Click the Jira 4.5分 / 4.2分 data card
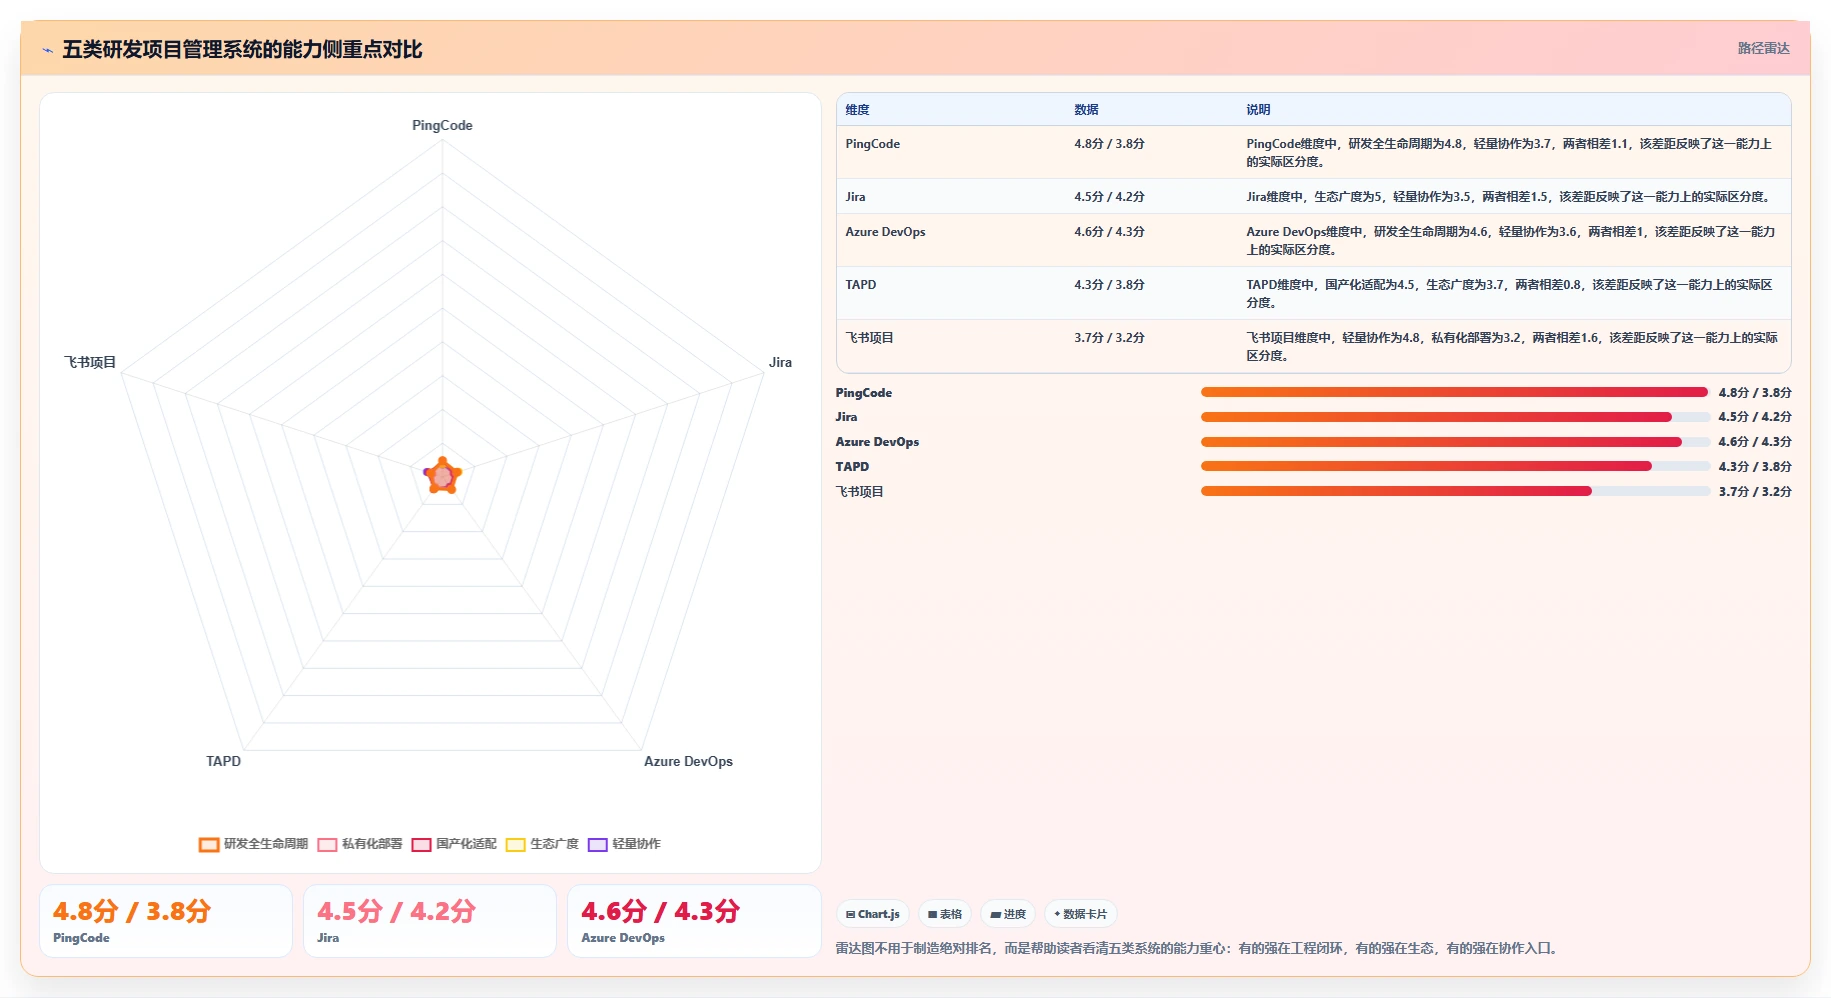 click(x=430, y=921)
